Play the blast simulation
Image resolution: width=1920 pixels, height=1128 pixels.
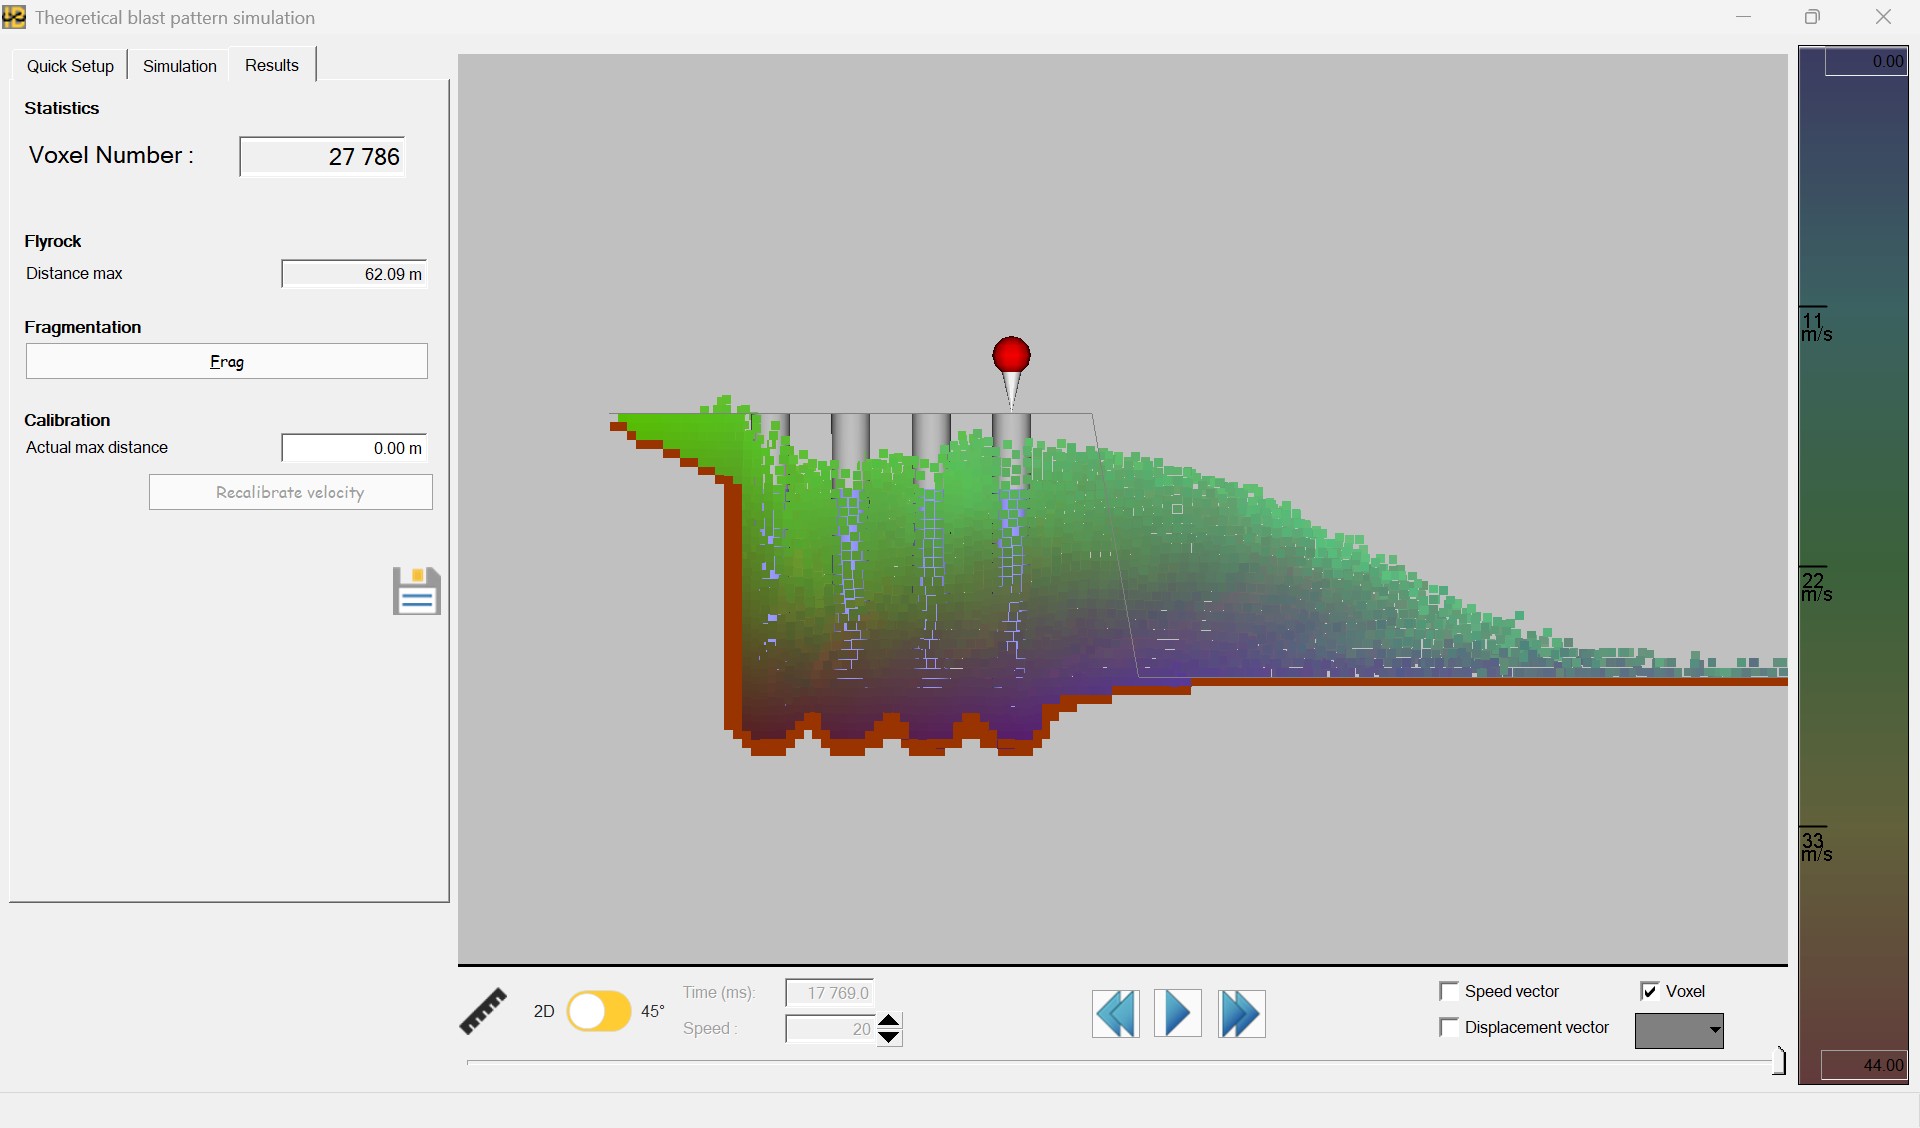[x=1177, y=1013]
